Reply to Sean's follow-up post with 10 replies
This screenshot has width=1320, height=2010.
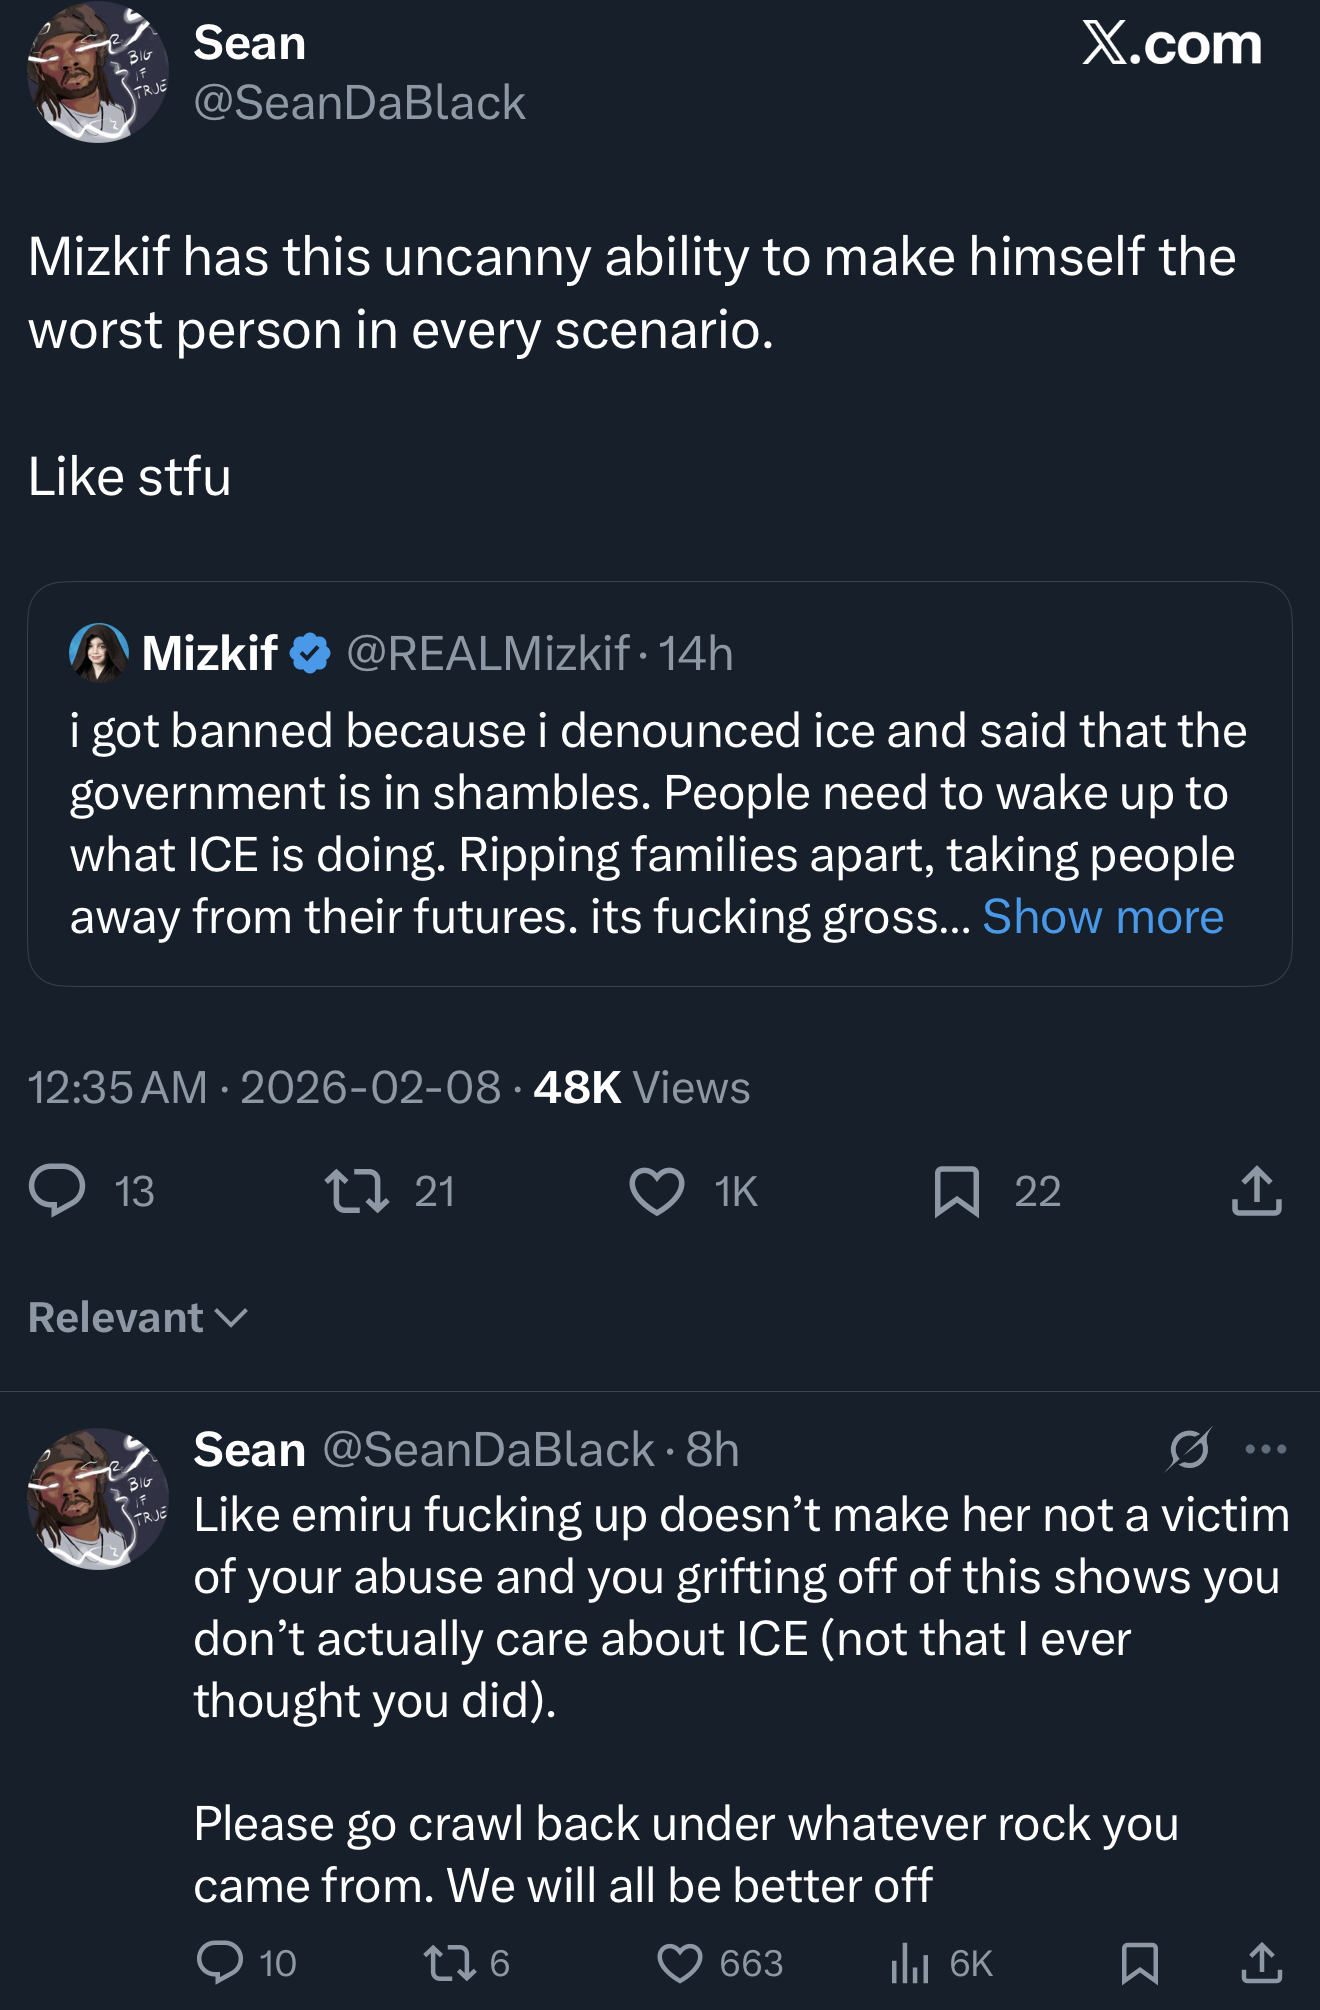(220, 1962)
